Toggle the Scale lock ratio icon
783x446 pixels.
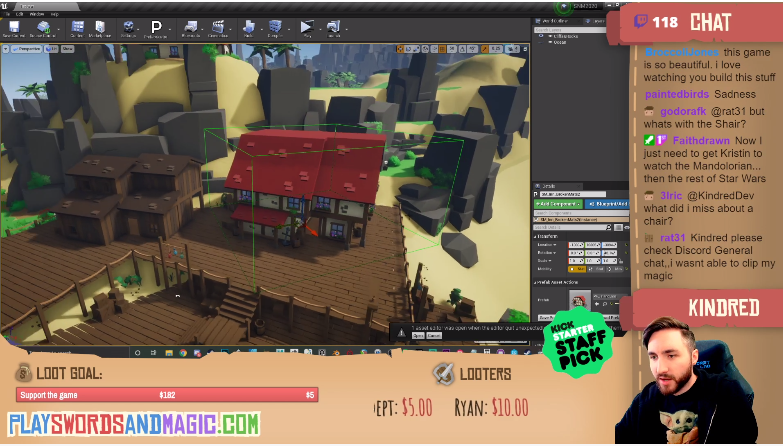(x=621, y=261)
